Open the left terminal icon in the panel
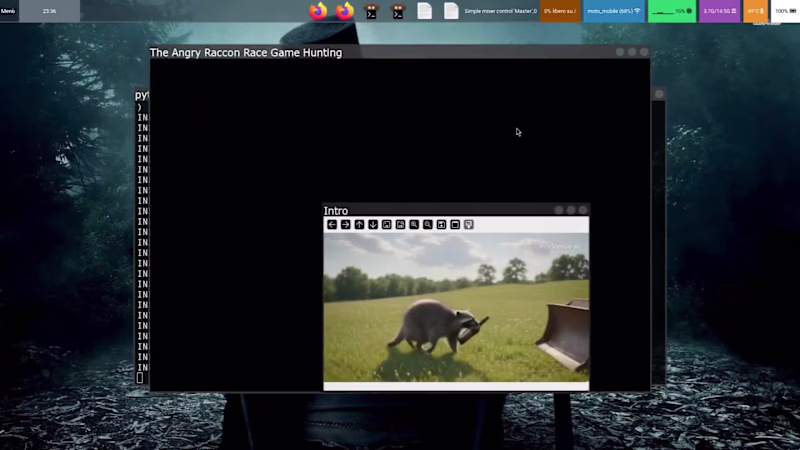800x450 pixels. click(371, 11)
